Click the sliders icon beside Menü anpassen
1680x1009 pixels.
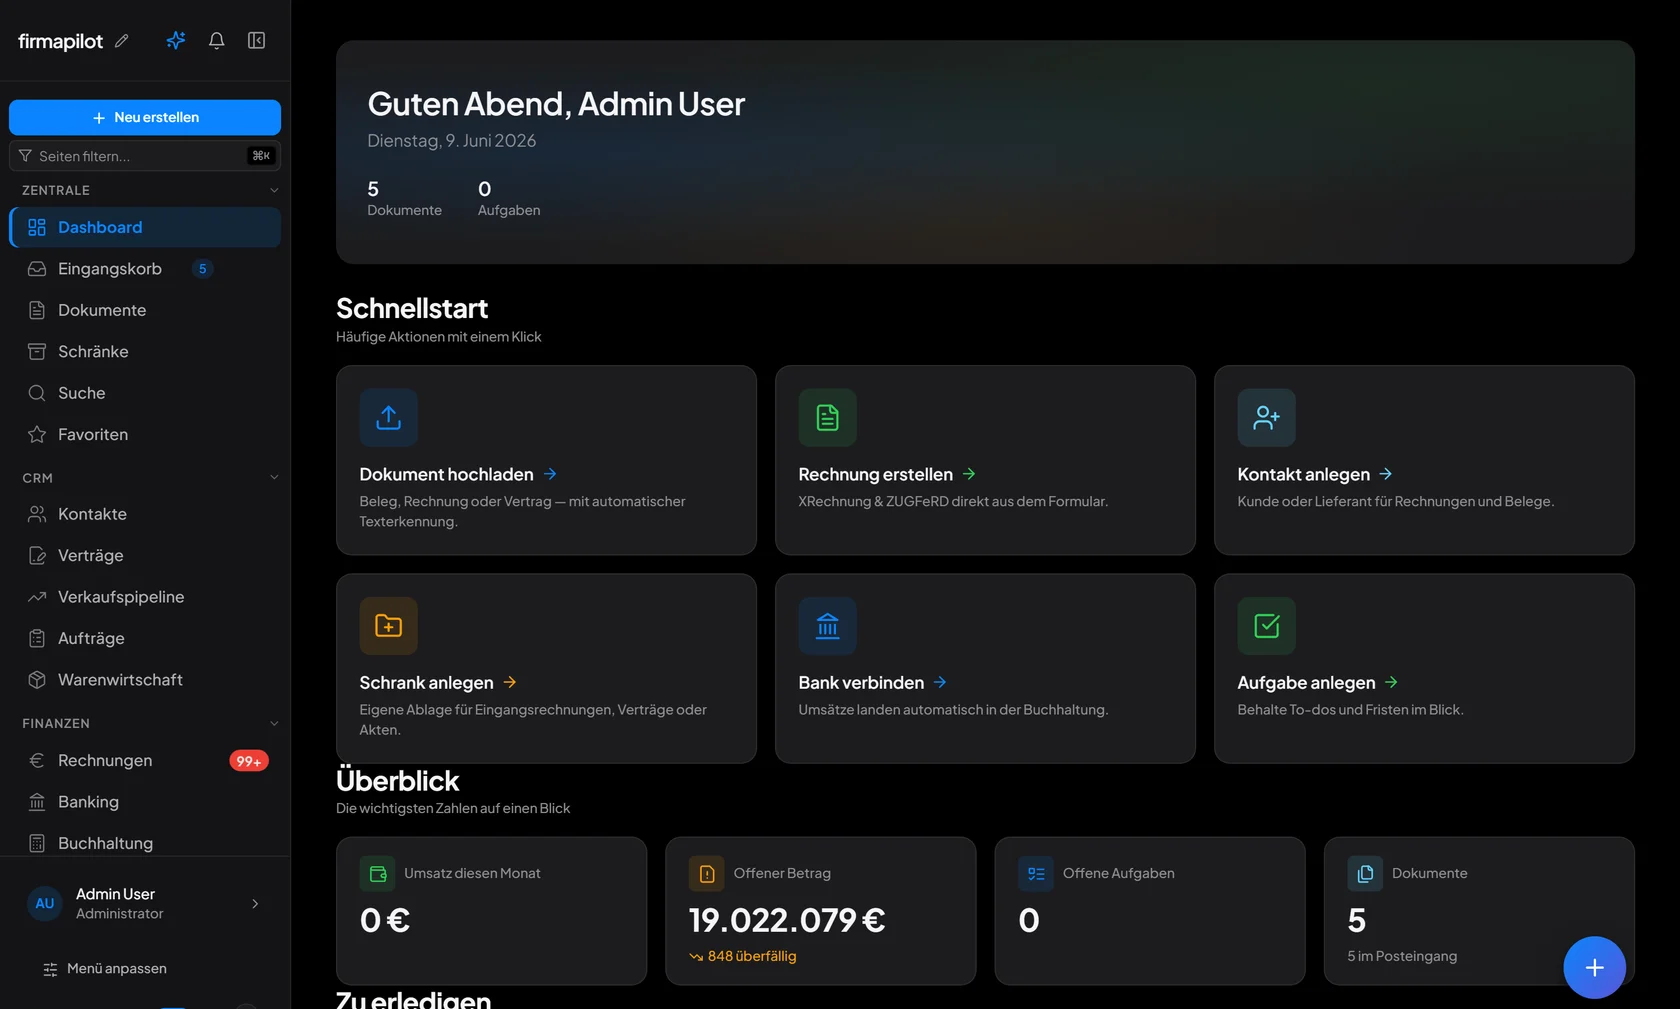[x=50, y=969]
